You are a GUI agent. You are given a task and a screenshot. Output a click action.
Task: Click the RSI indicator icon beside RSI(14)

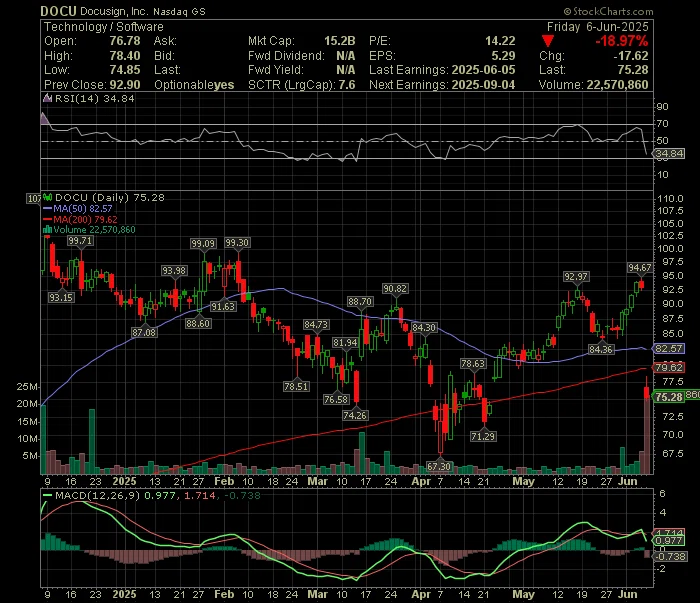point(46,98)
